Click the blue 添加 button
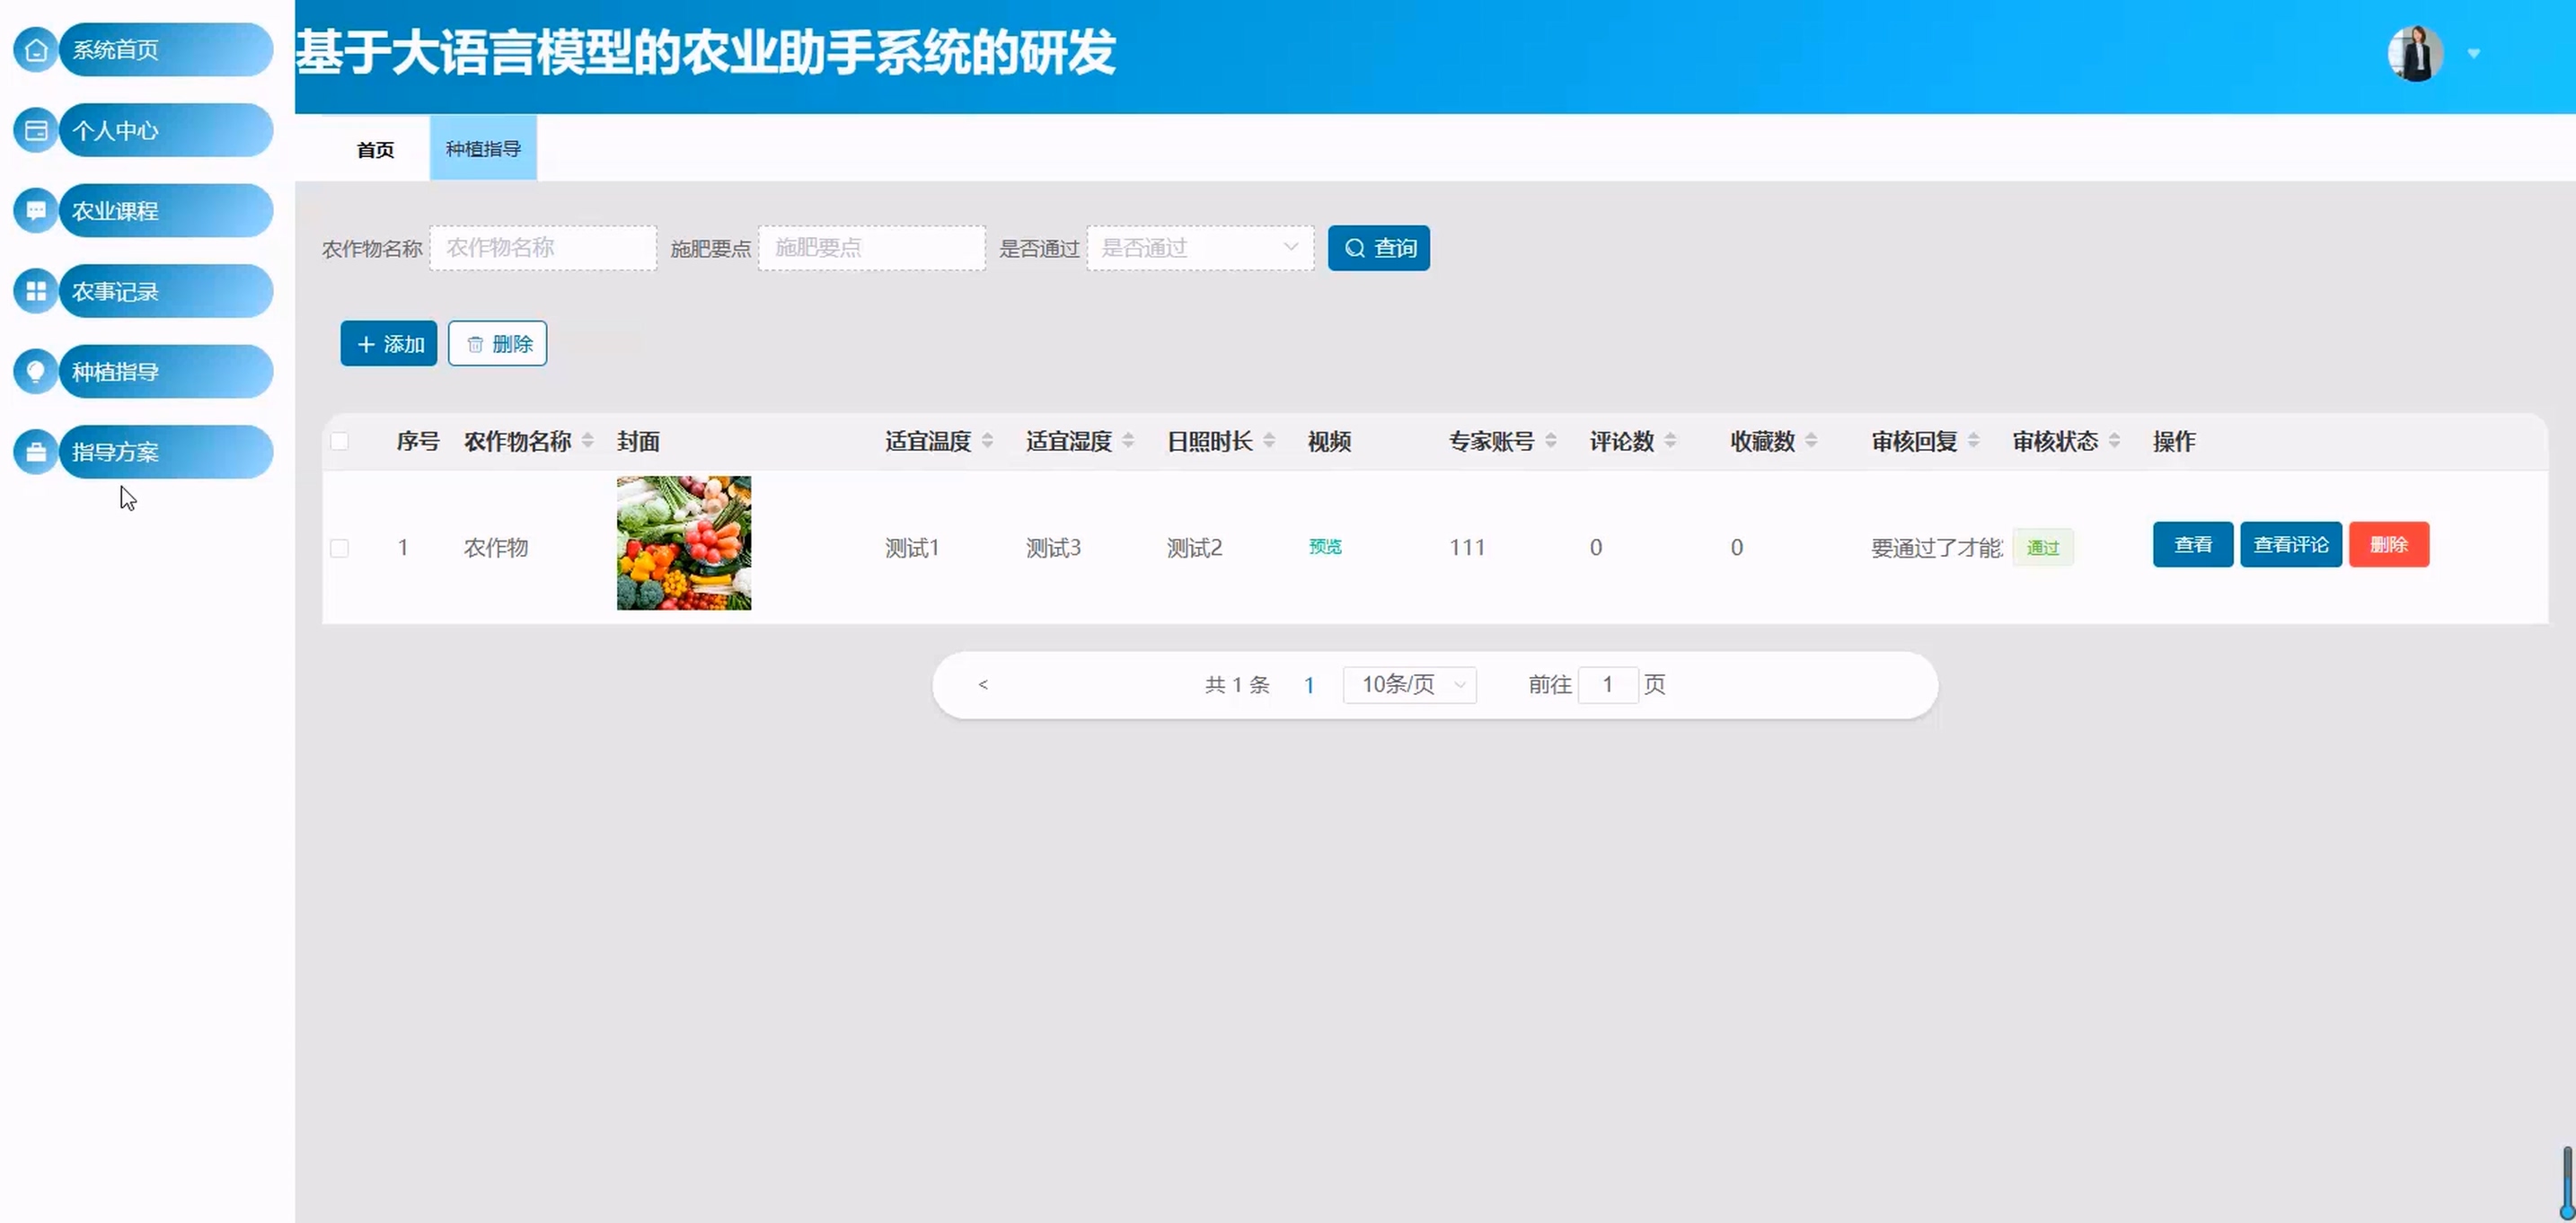 click(389, 344)
